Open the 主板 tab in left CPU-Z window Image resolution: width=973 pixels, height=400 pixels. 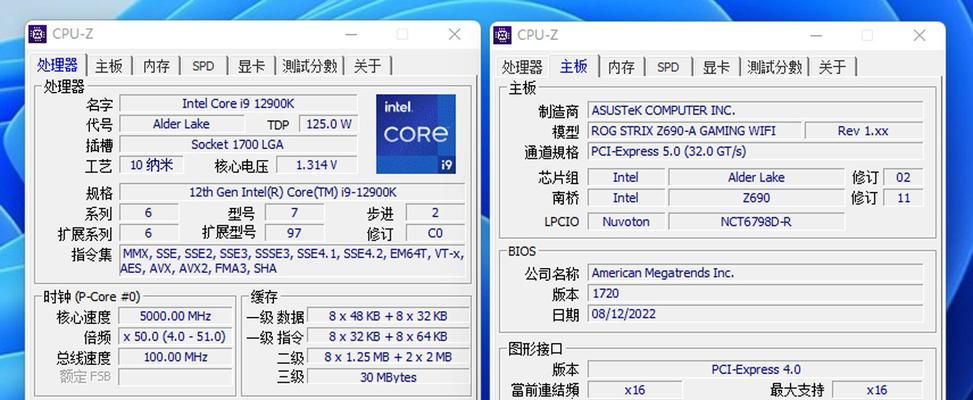click(x=109, y=66)
